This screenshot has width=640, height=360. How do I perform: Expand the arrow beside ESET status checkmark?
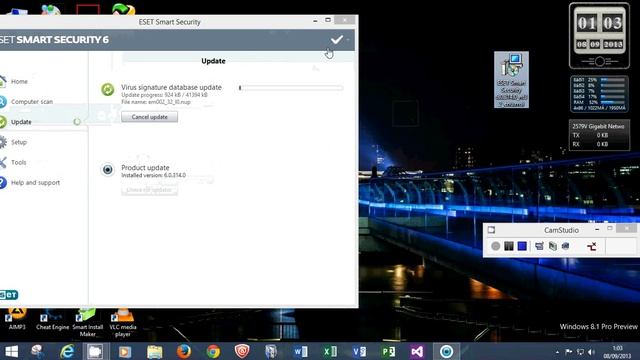[x=348, y=40]
